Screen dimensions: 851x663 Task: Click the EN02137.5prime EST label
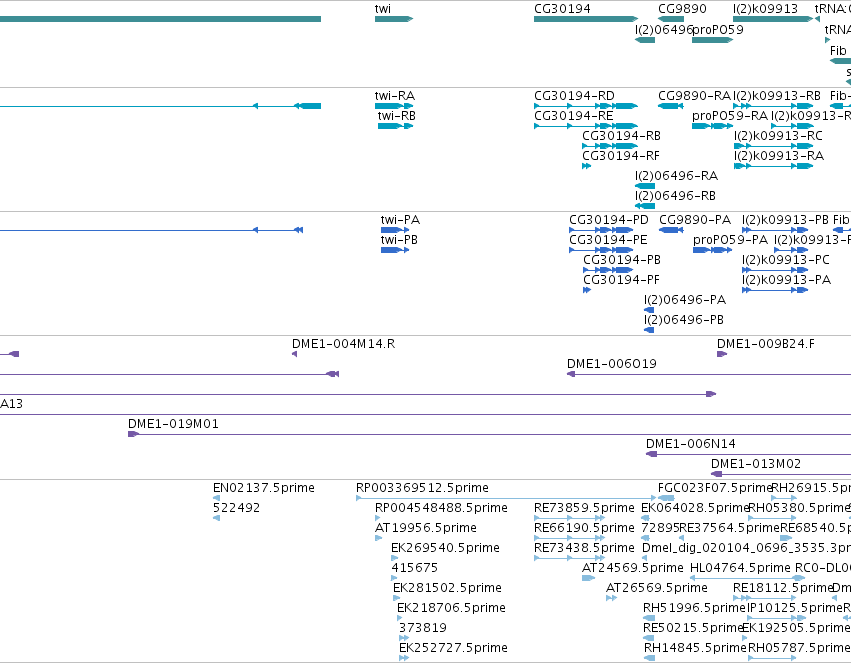[x=264, y=488]
